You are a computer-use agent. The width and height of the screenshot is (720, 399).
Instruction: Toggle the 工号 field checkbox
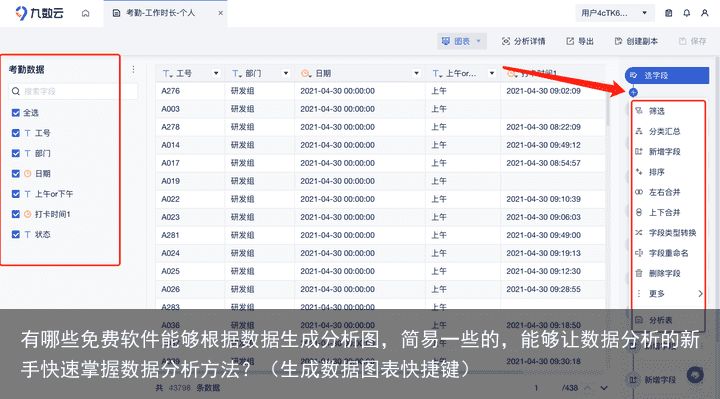16,133
